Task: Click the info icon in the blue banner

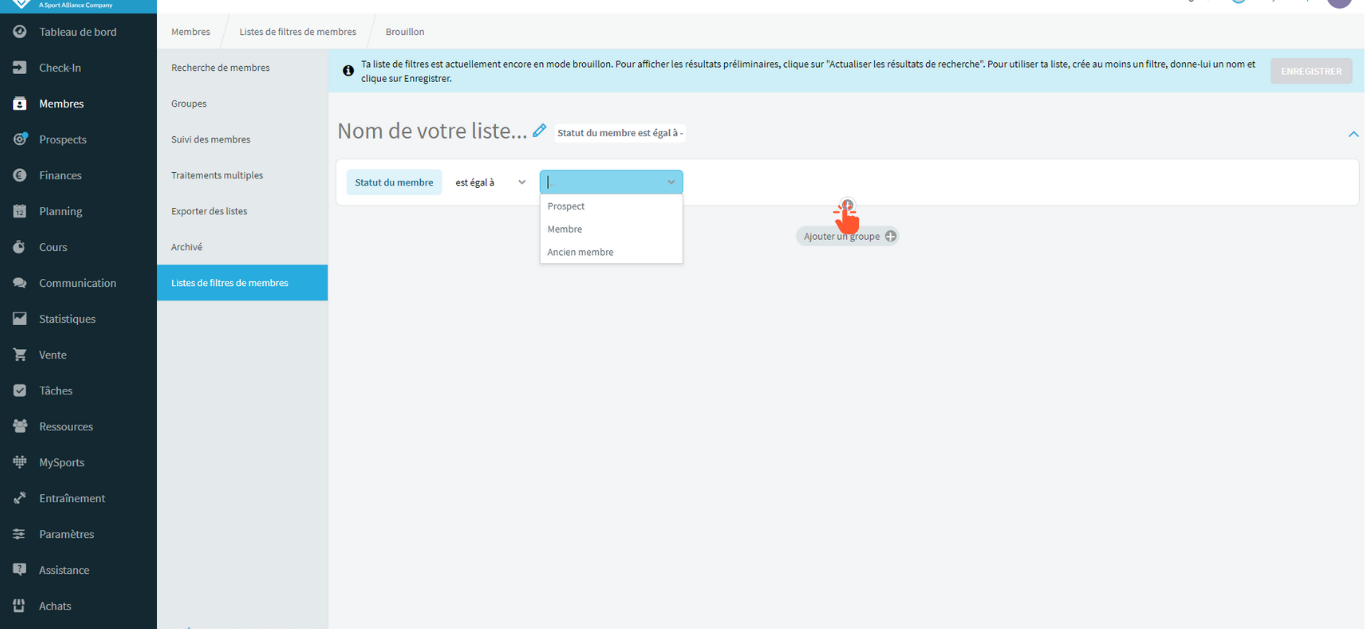Action: tap(348, 71)
